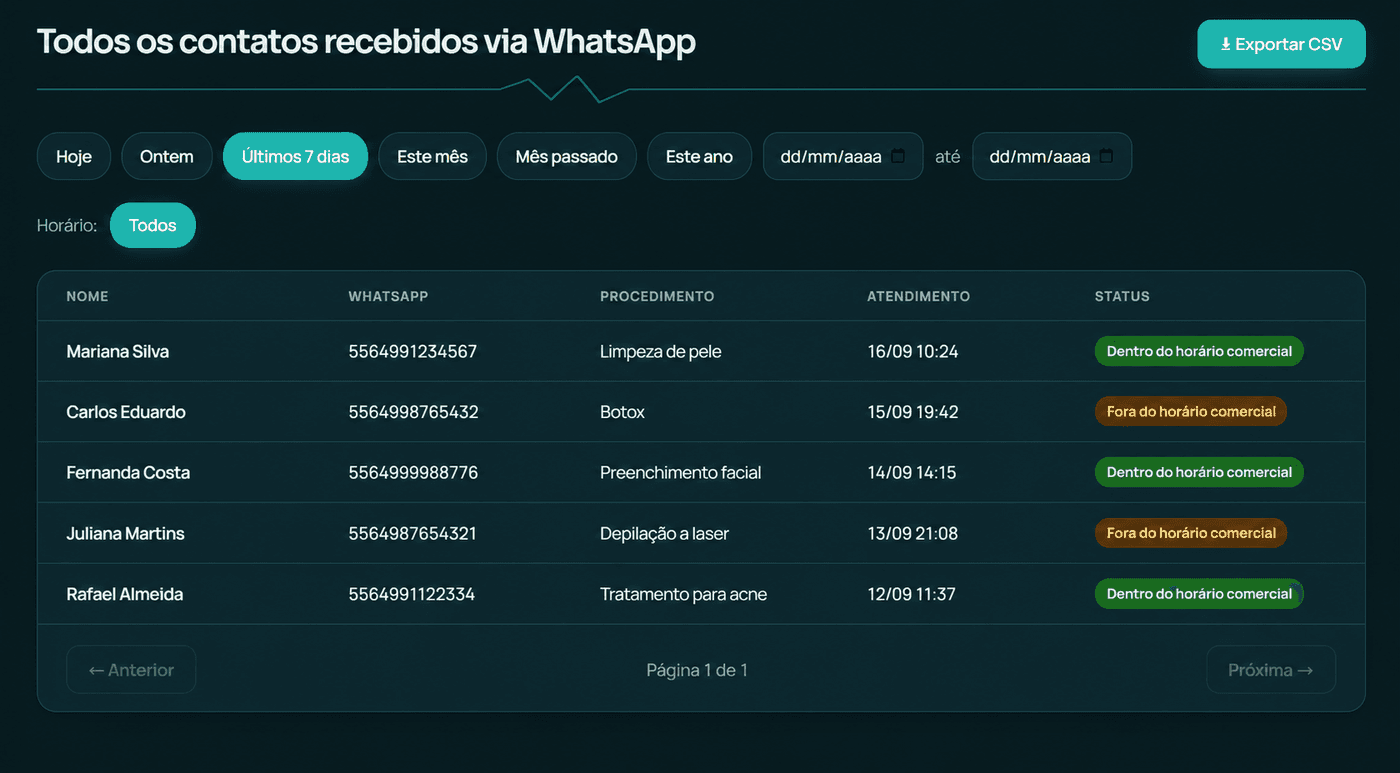Click the Nome column header
The width and height of the screenshot is (1400, 773).
88,296
